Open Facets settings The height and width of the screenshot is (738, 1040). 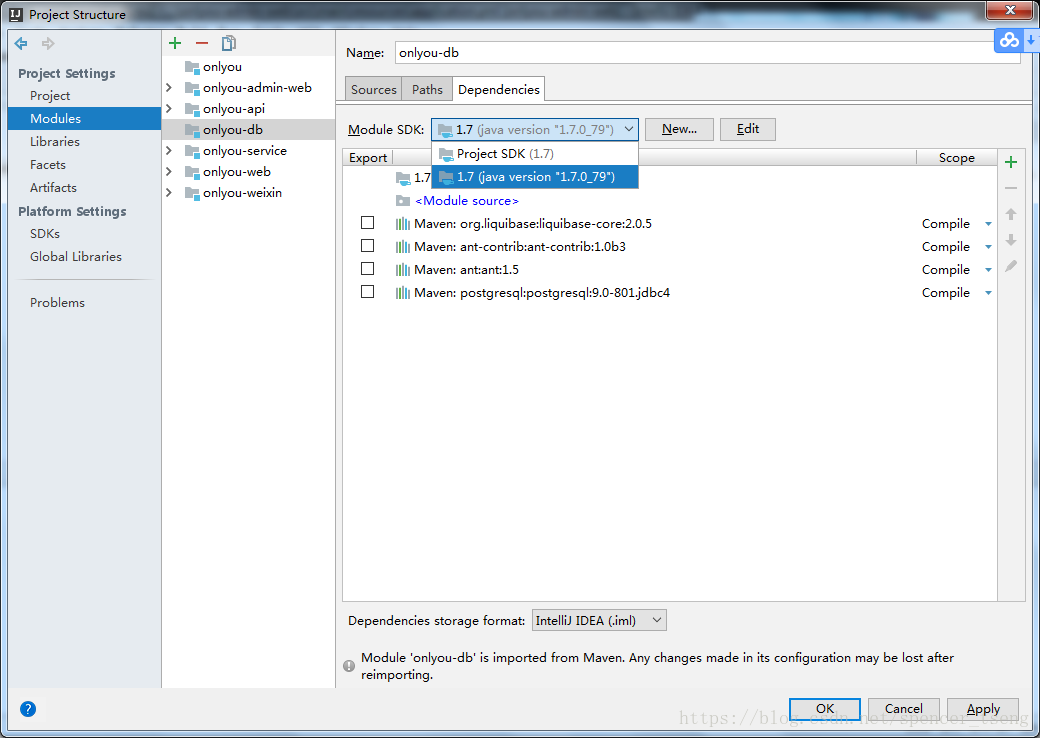pos(48,164)
